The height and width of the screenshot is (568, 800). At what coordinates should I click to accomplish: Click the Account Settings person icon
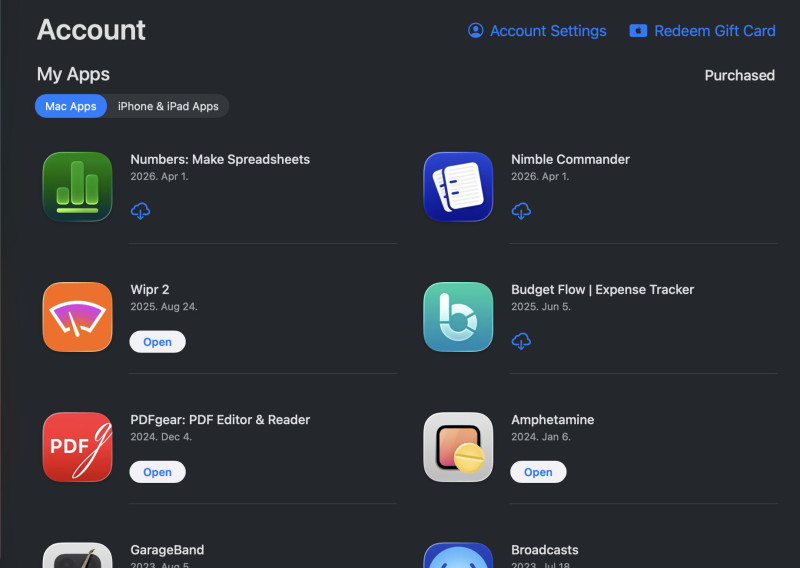(476, 31)
